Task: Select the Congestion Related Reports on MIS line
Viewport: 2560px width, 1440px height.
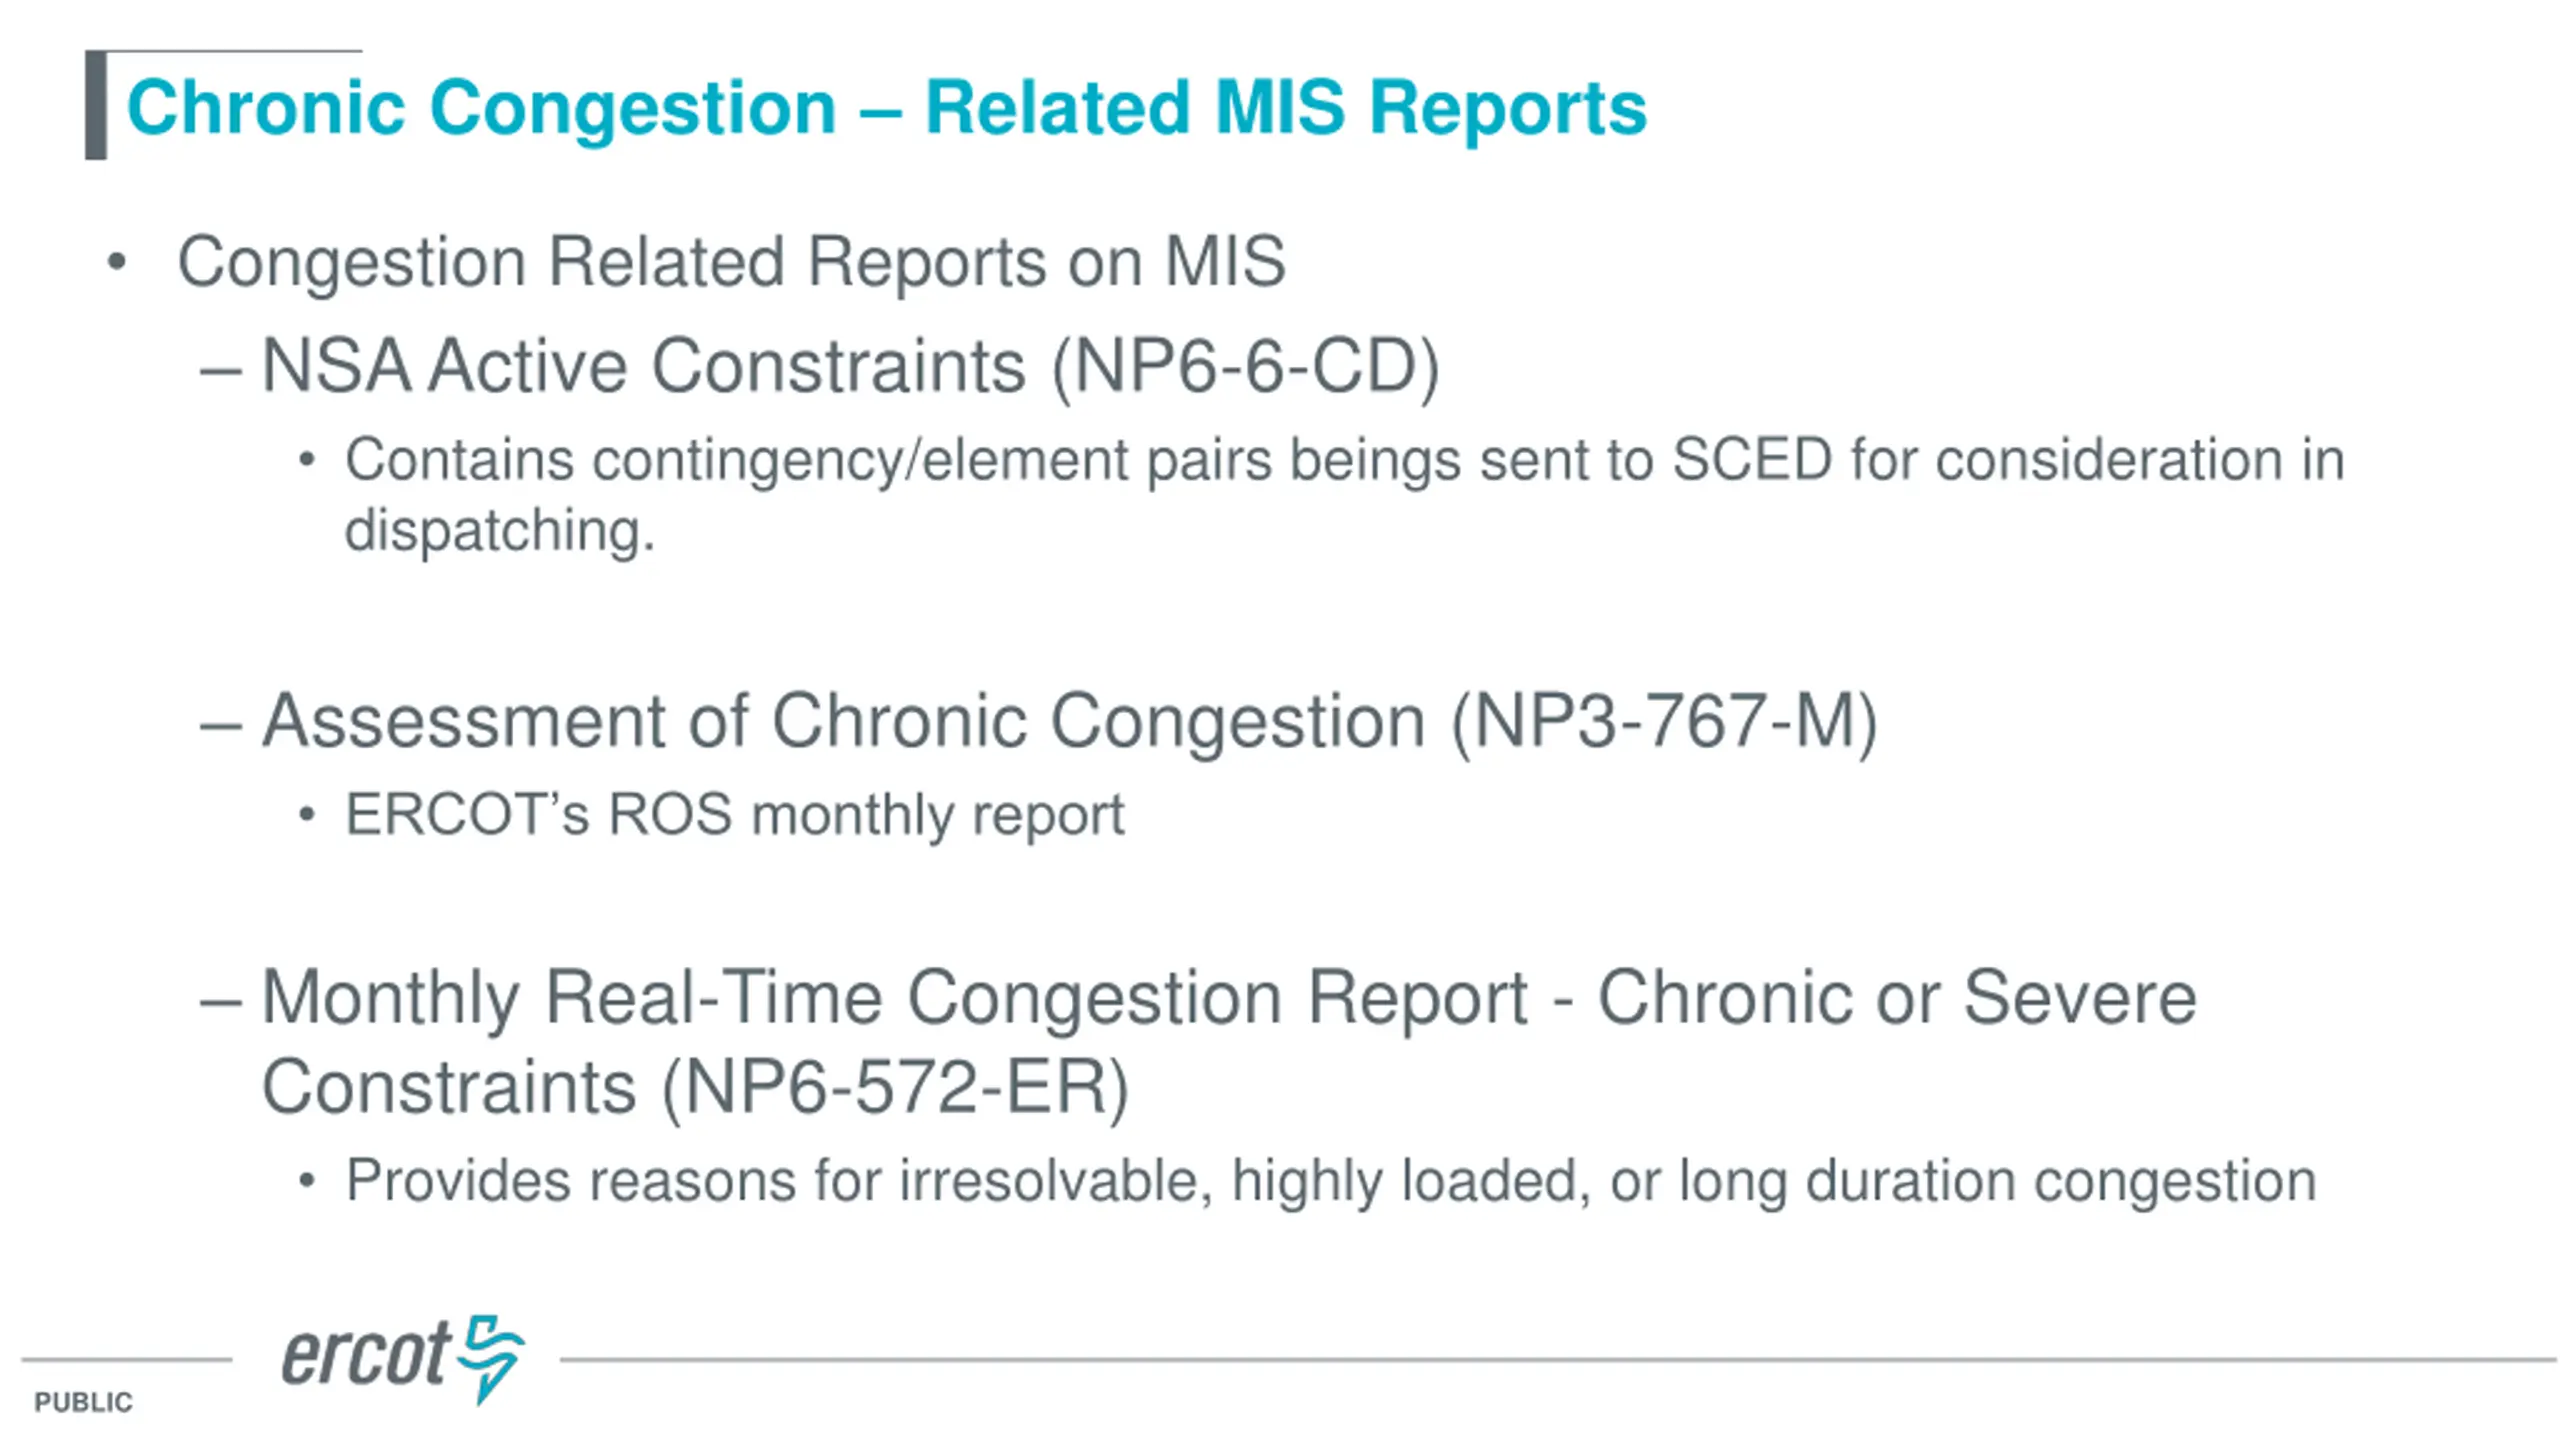Action: [731, 262]
